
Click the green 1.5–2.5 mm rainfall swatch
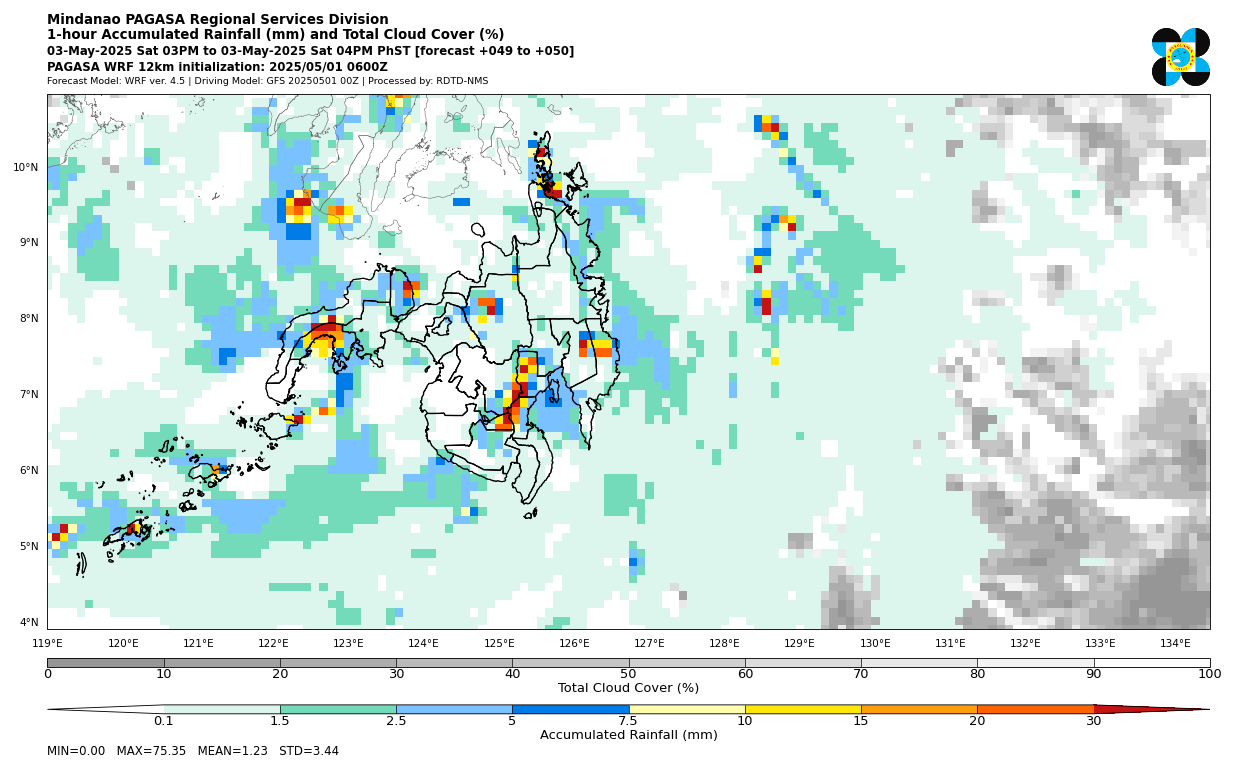[338, 709]
